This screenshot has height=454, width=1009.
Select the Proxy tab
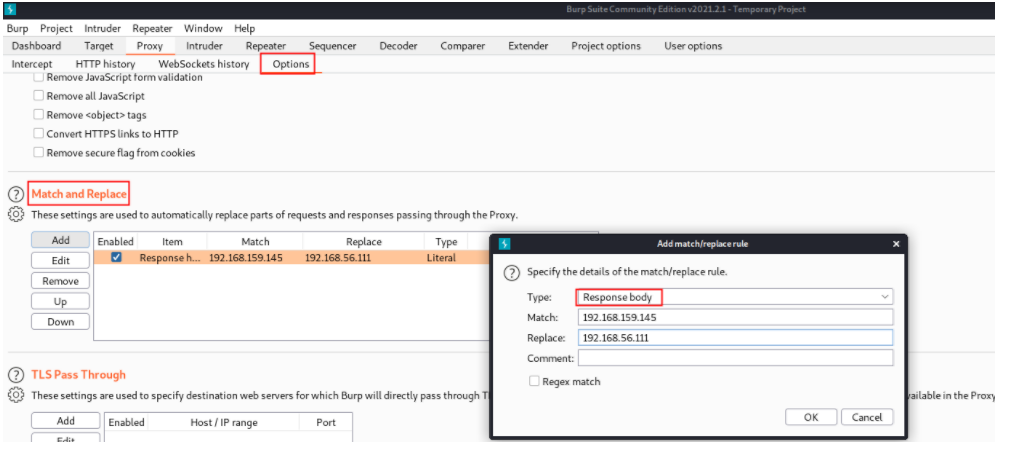150,46
